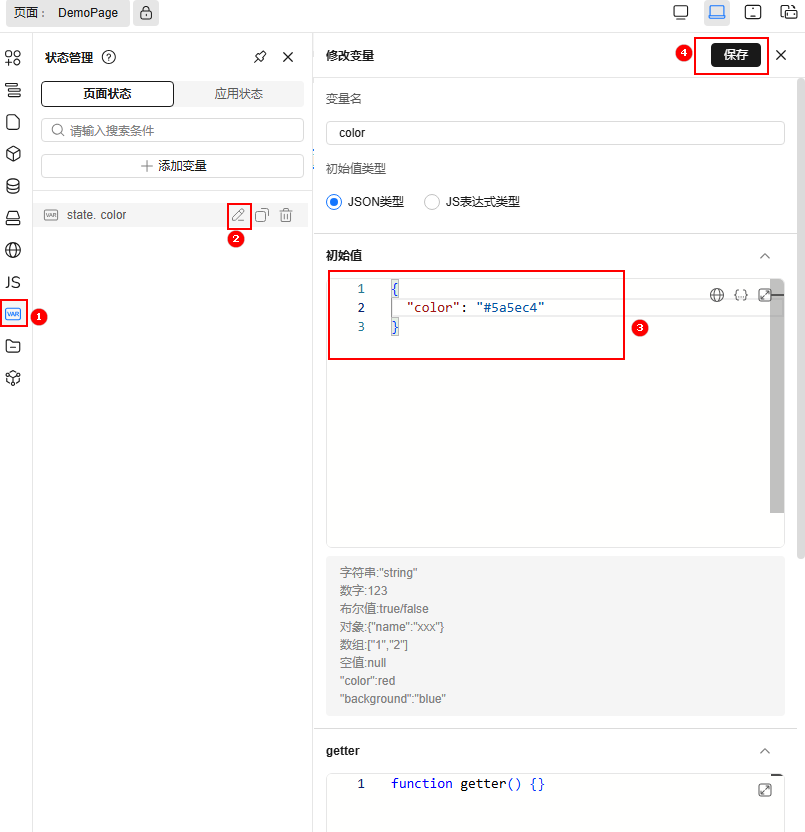
Task: Click the copy icon next to state.color
Action: click(x=262, y=215)
